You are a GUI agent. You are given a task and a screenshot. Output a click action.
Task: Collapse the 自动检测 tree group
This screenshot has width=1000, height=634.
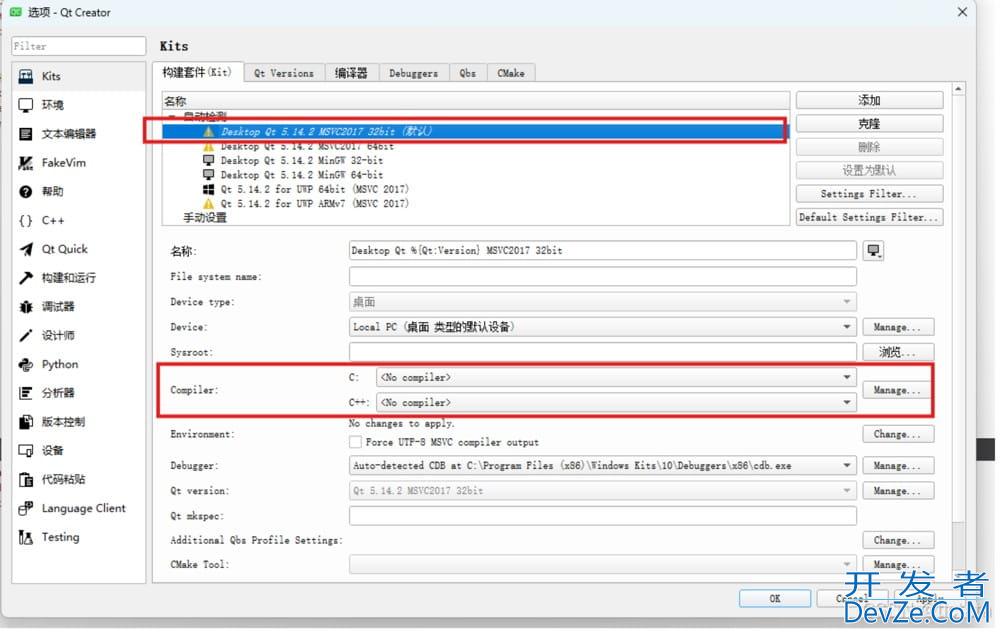[173, 117]
